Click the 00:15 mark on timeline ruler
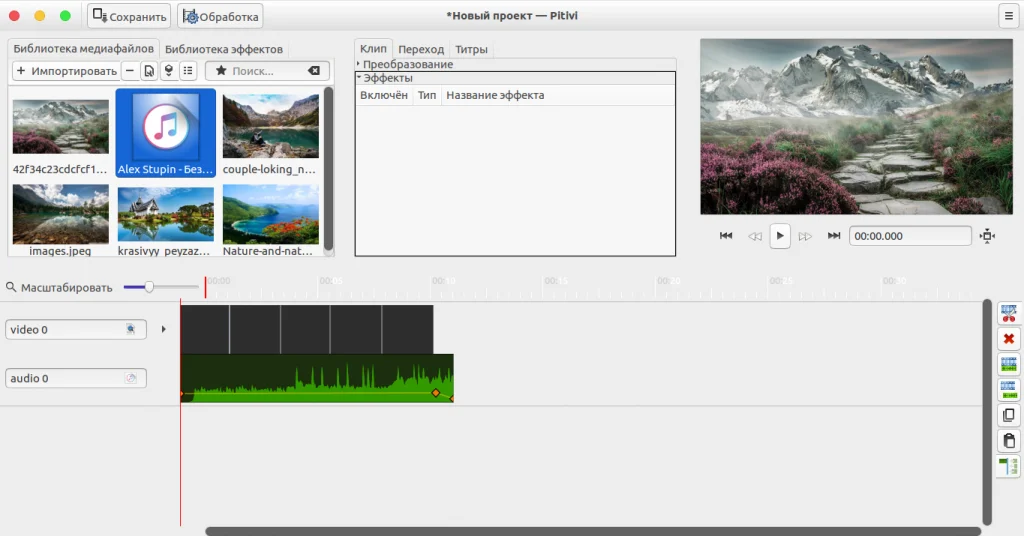This screenshot has width=1024, height=536. (x=556, y=281)
